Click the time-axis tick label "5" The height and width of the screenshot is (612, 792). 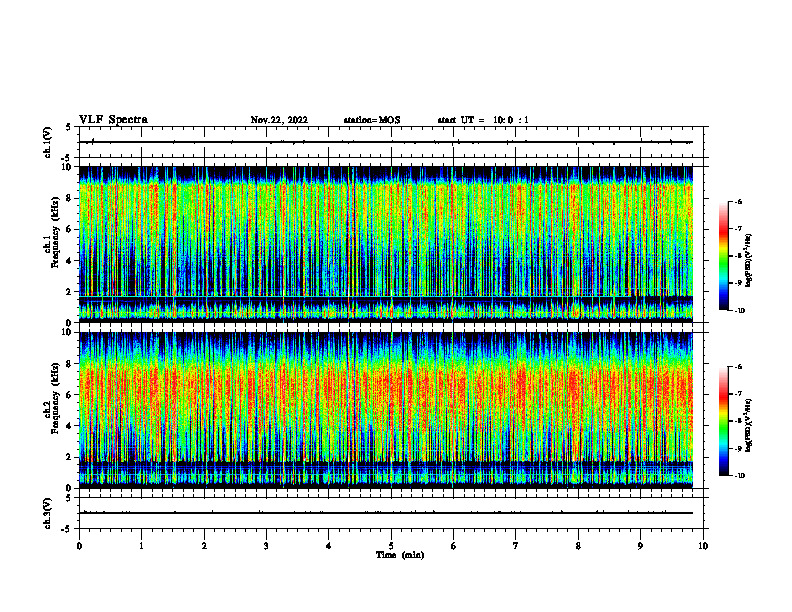tap(391, 546)
